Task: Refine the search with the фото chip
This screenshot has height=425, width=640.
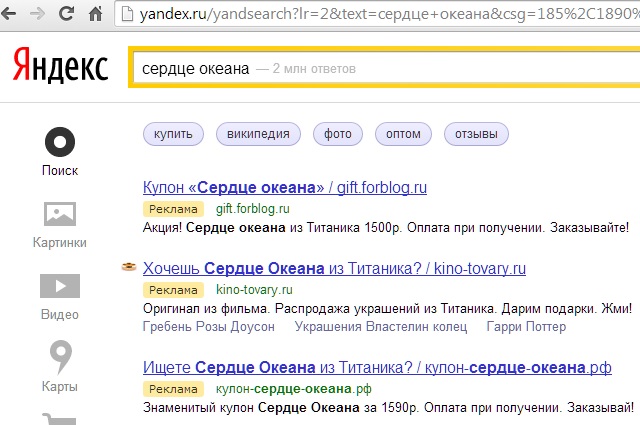Action: click(x=338, y=134)
